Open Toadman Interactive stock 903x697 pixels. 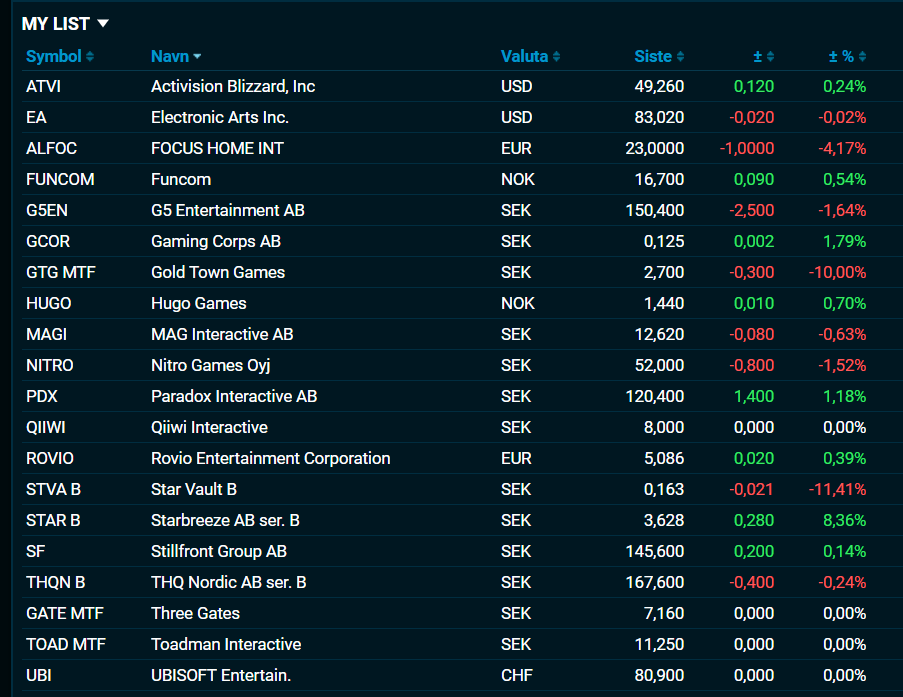(x=226, y=645)
